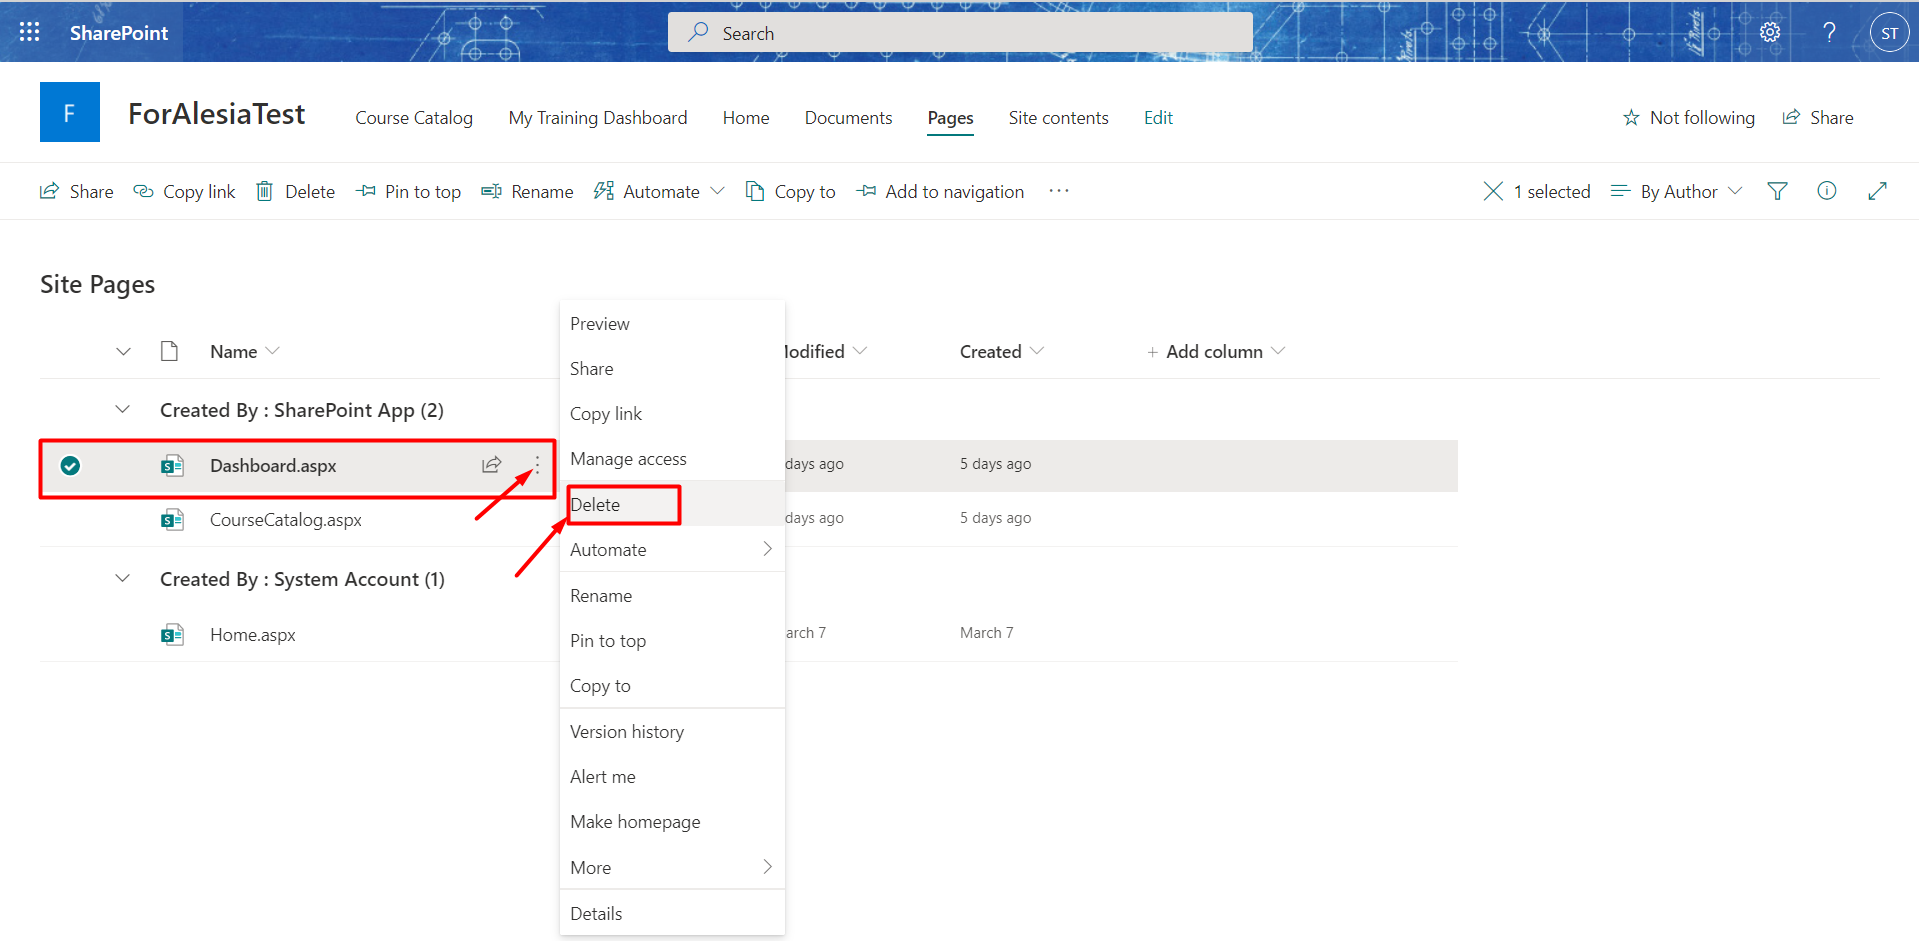1919x941 pixels.
Task: Collapse the Created By System Account group
Action: 122,579
